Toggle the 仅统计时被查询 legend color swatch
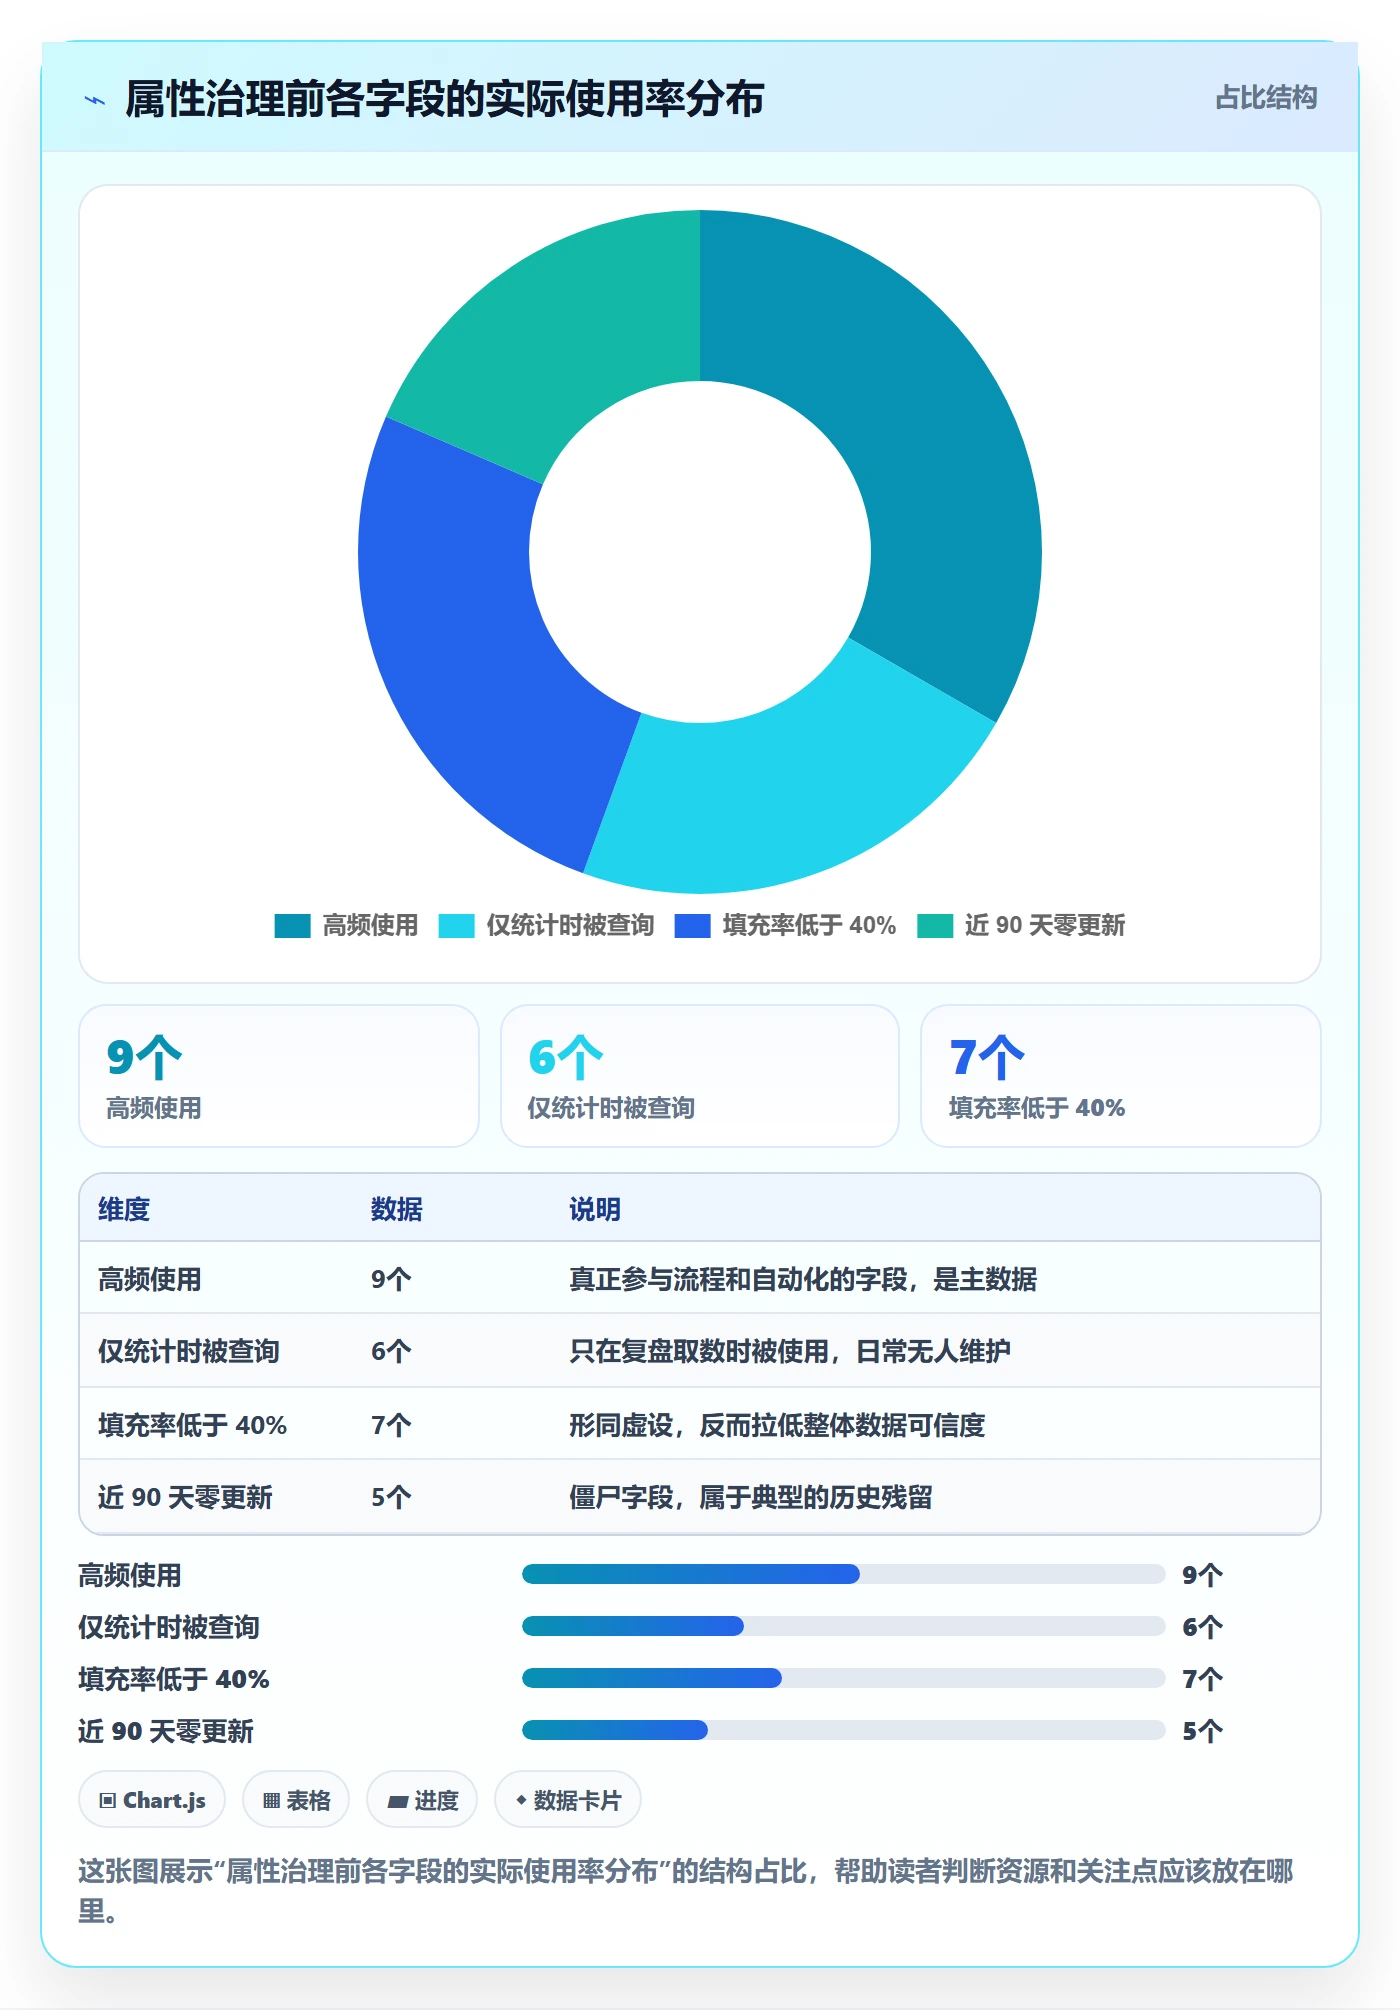 [456, 926]
